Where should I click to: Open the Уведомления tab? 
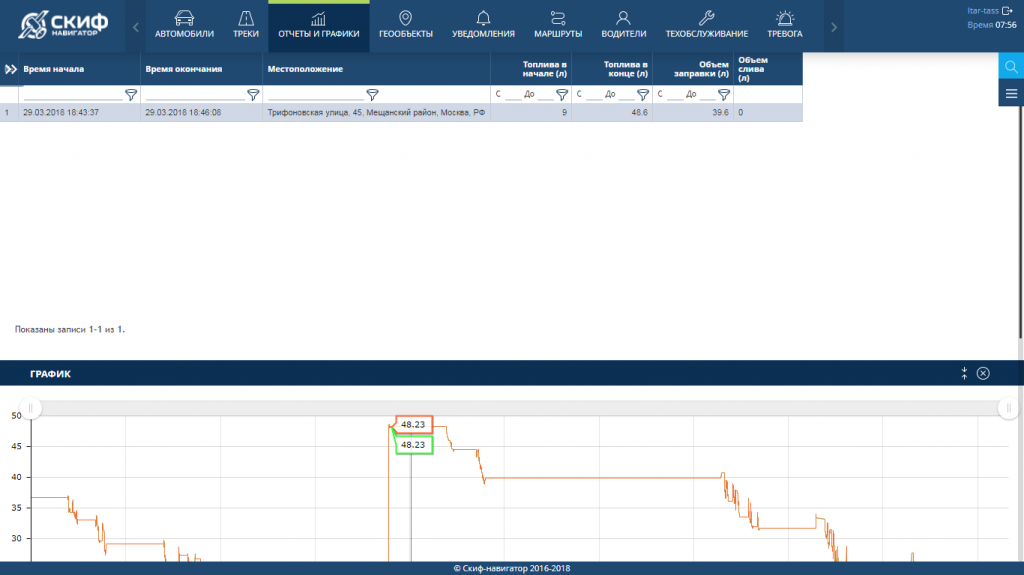(483, 26)
